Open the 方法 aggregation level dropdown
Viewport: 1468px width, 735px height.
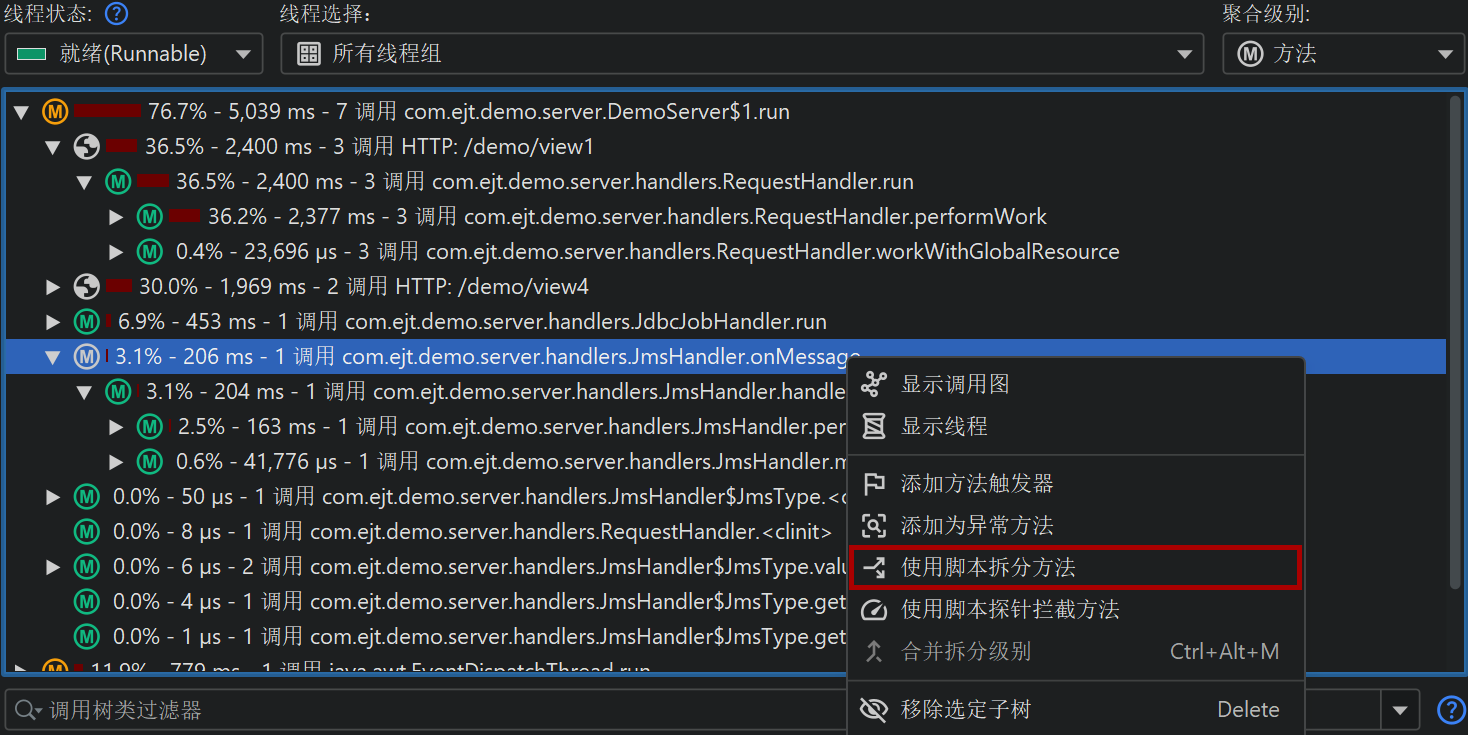[1343, 54]
